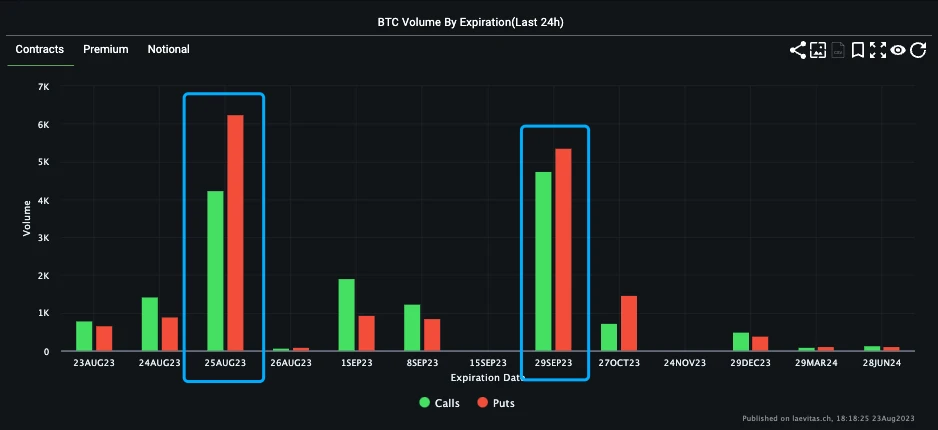Image resolution: width=938 pixels, height=430 pixels.
Task: Refresh the chart data
Action: [918, 50]
